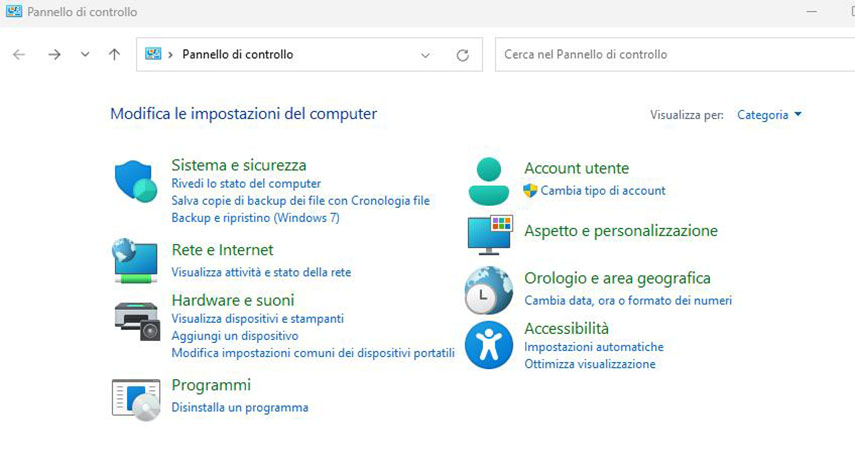Click the Orologio e area geografica clock icon
This screenshot has height=467, width=855.
coord(489,290)
